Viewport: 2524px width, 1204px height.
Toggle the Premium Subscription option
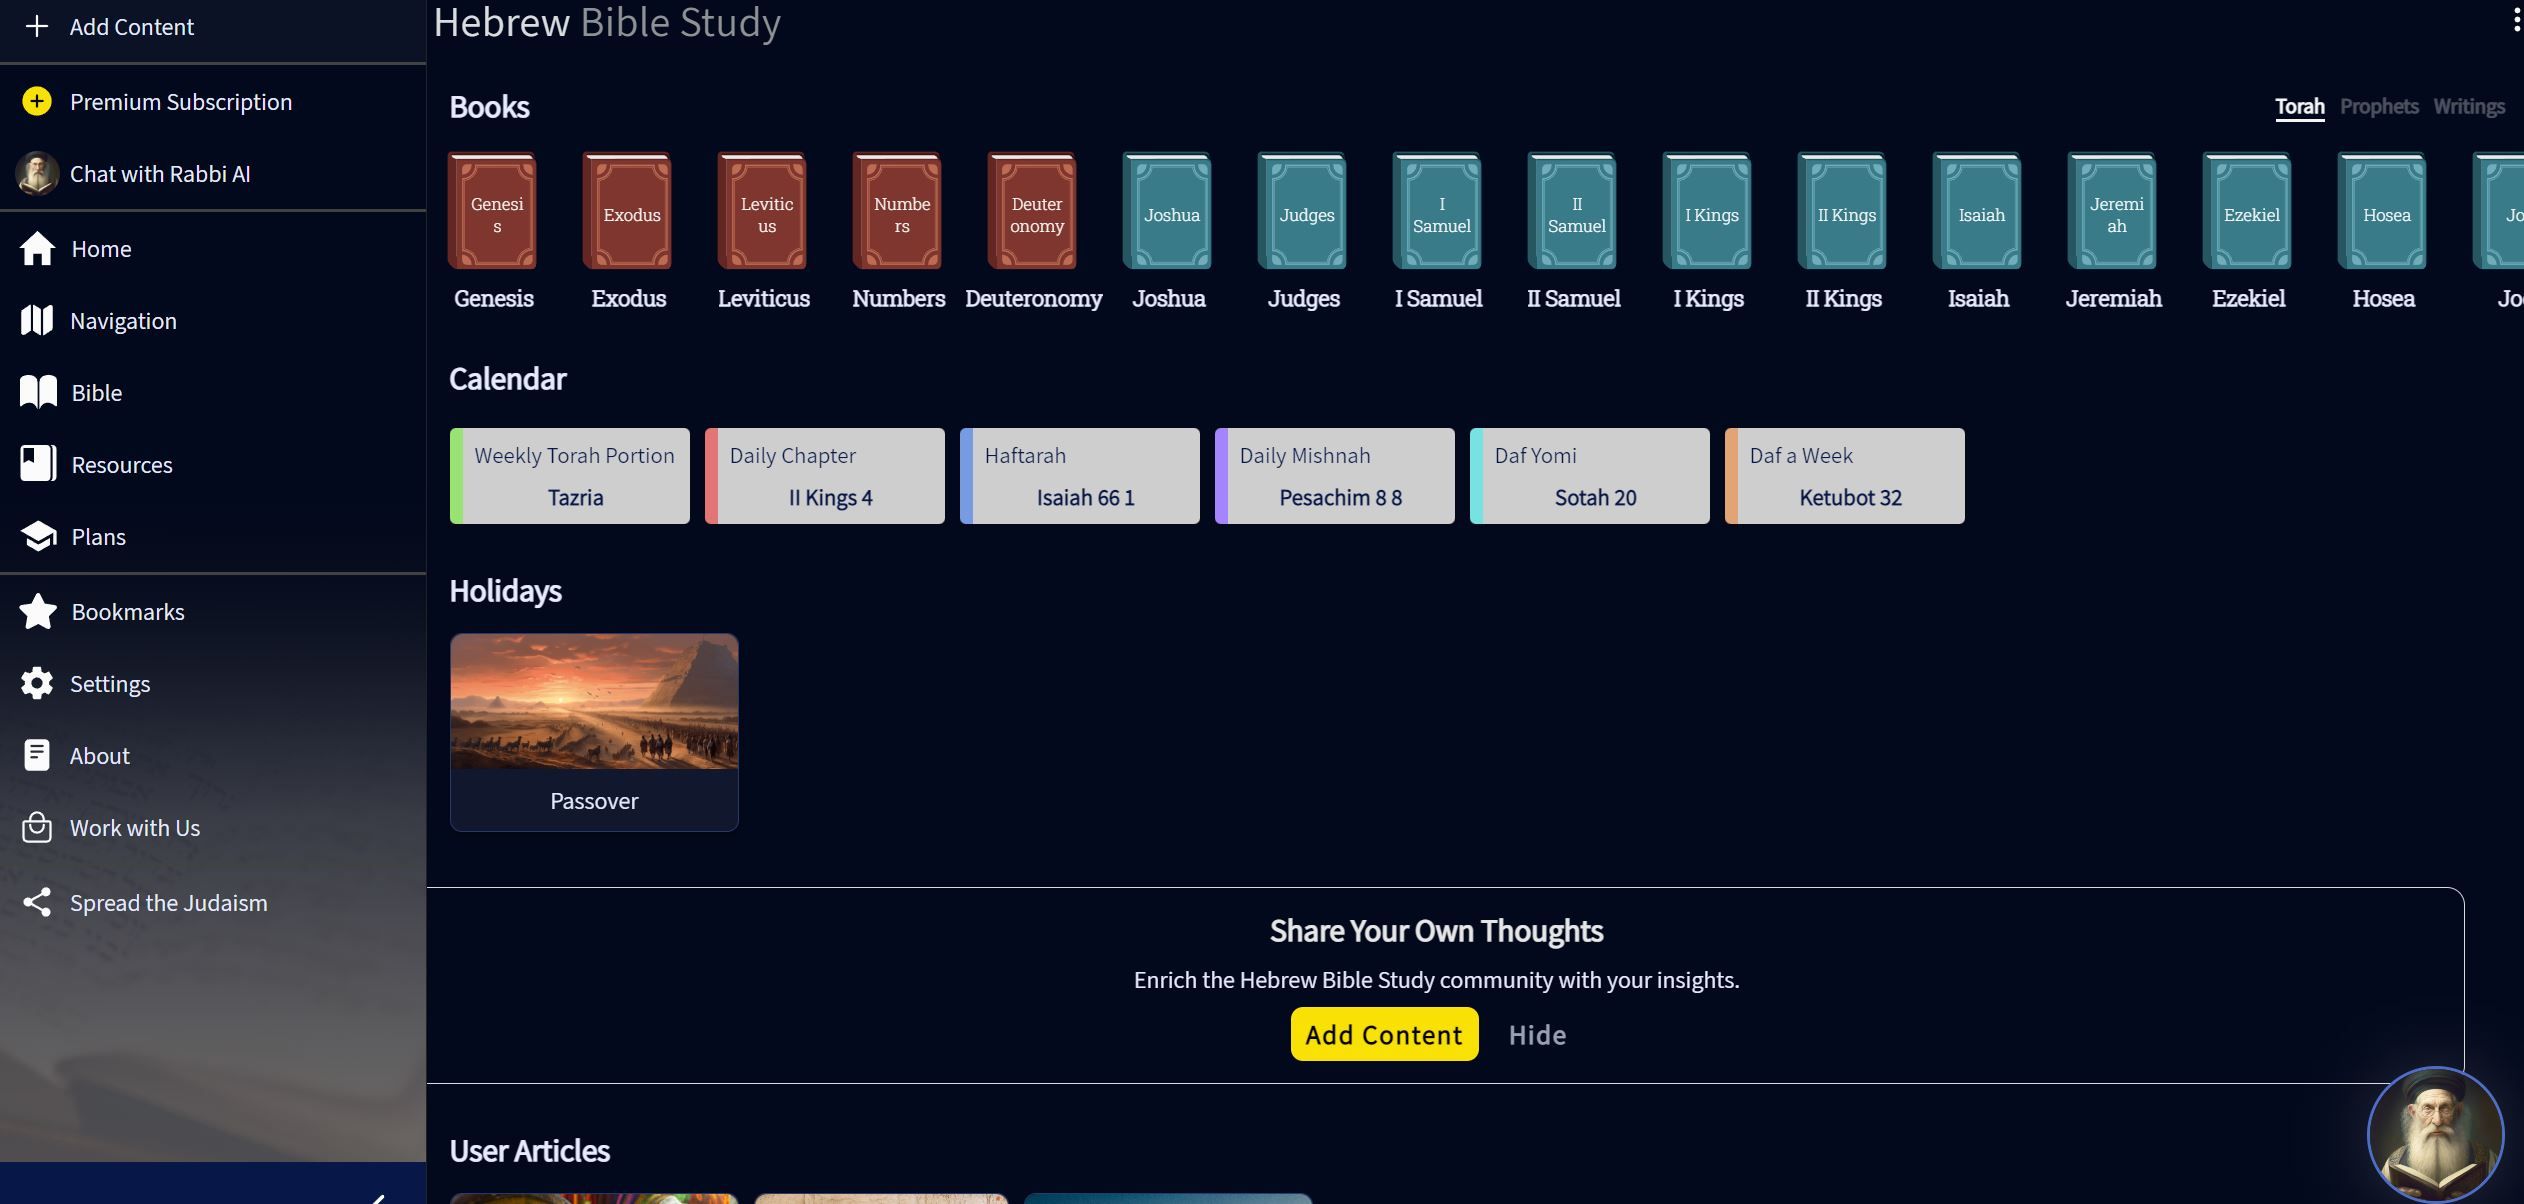pos(180,100)
